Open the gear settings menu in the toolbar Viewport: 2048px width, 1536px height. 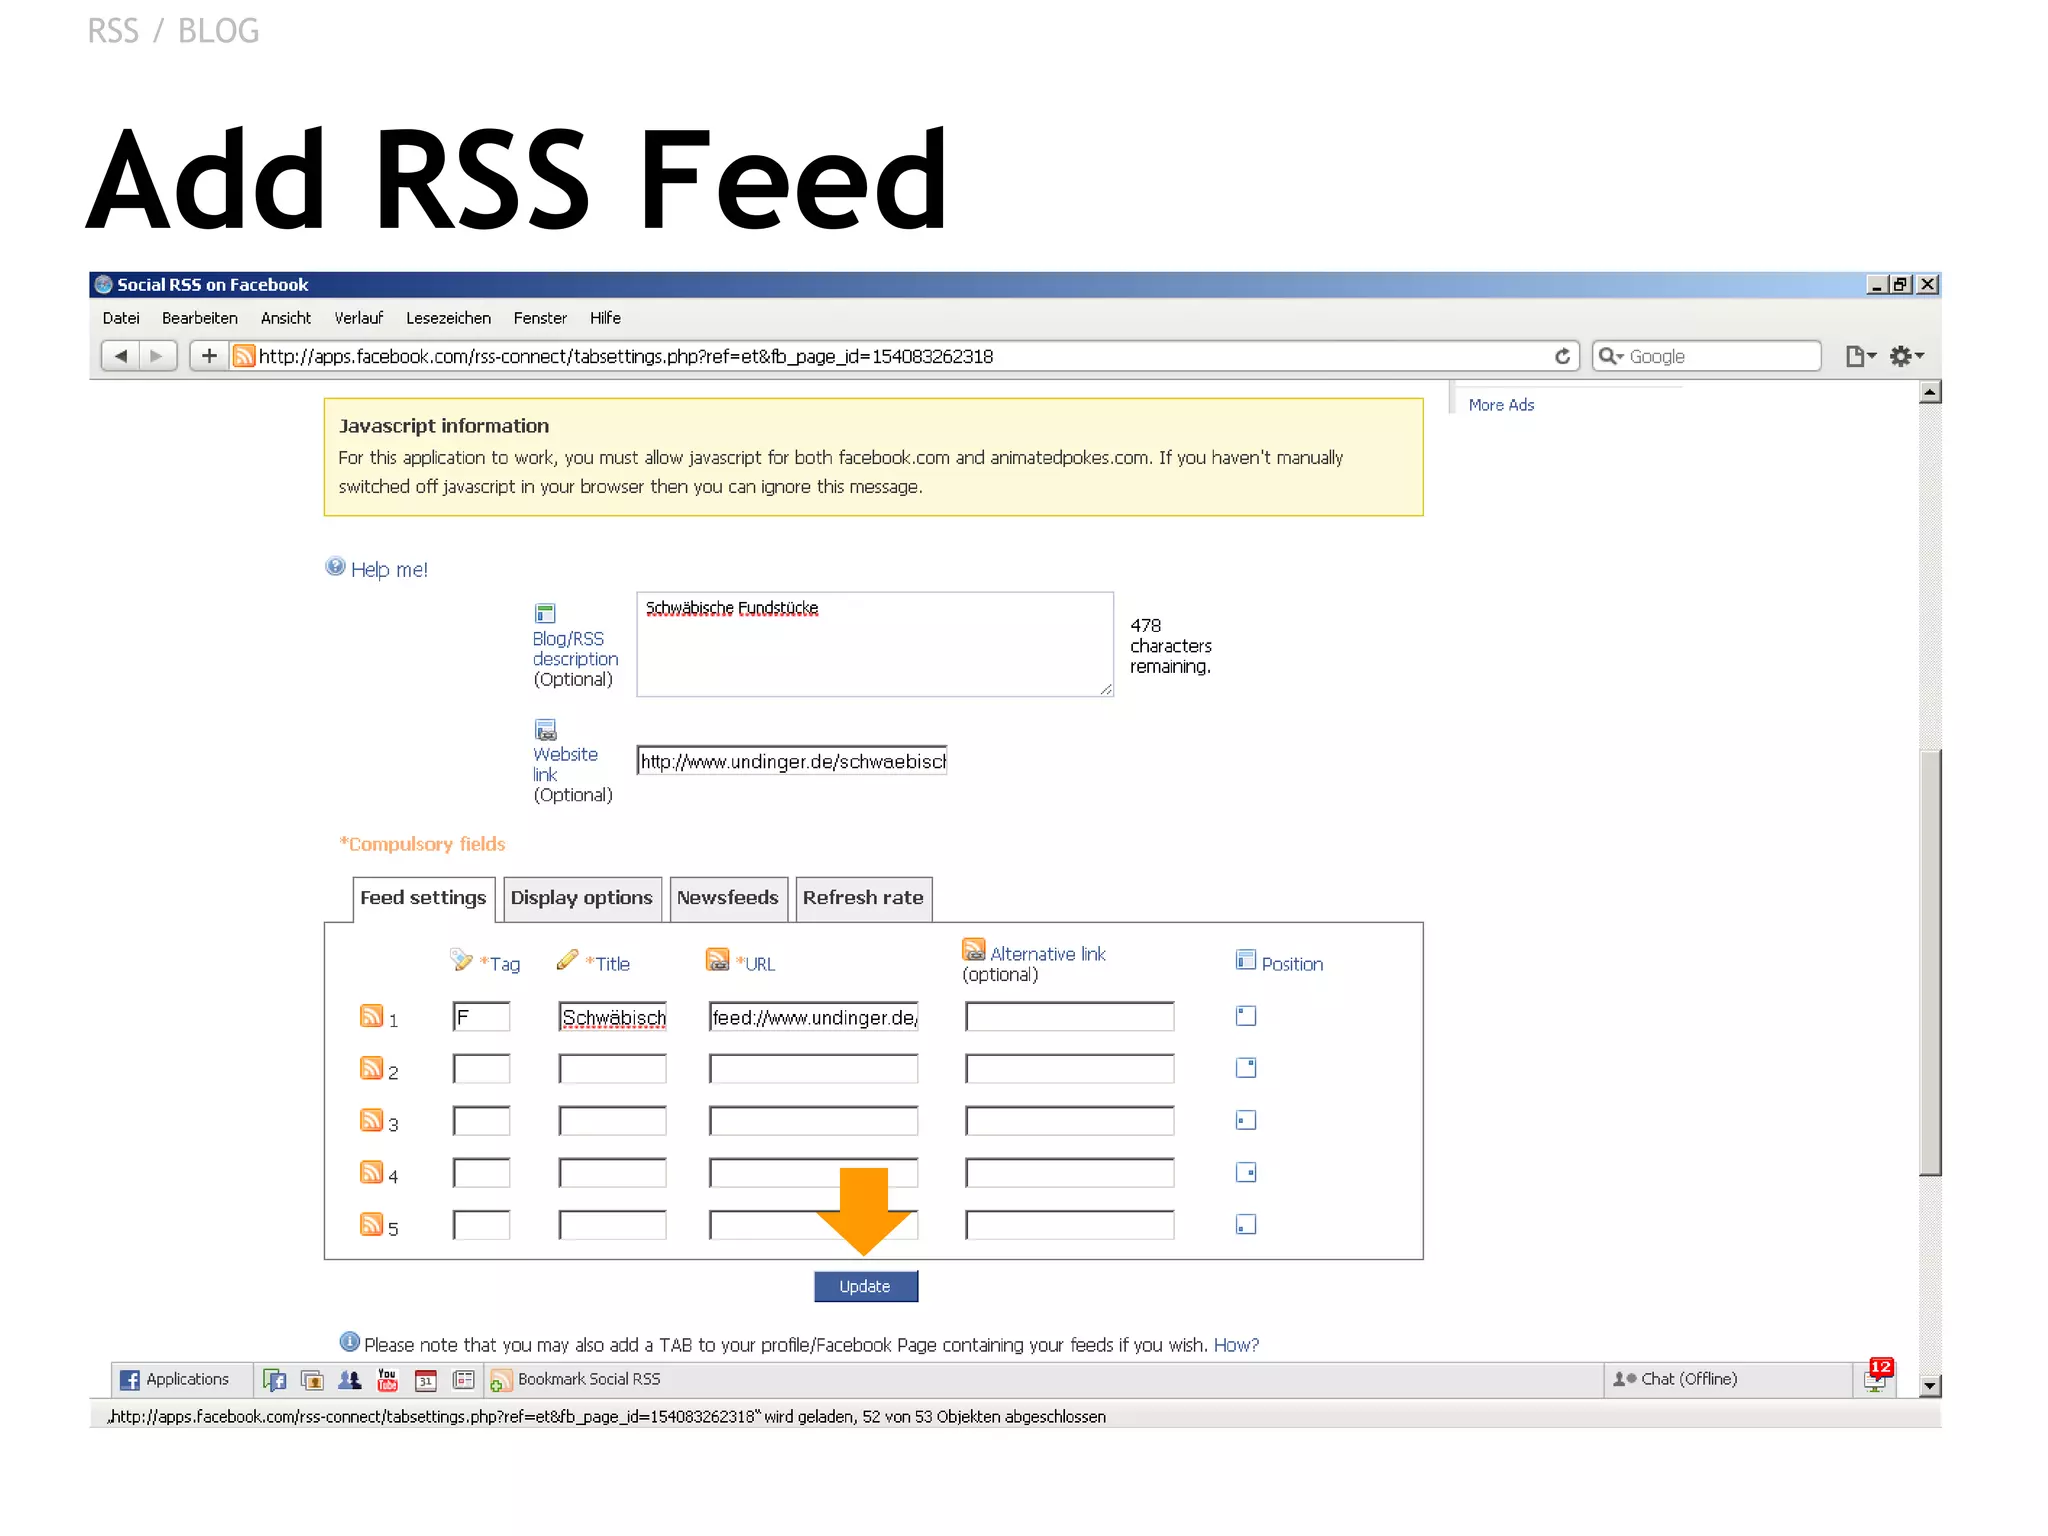pos(1906,356)
